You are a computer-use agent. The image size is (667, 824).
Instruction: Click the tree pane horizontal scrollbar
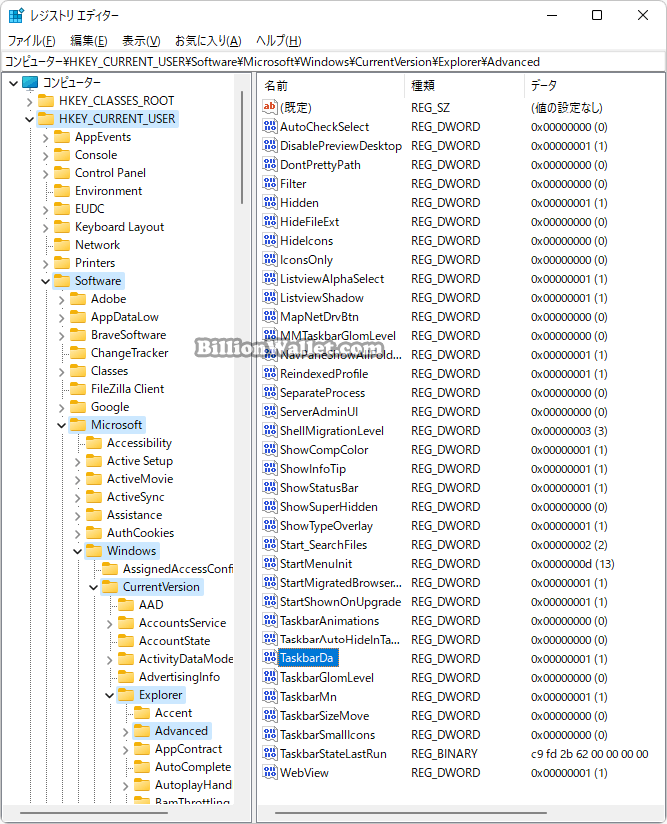(94, 812)
